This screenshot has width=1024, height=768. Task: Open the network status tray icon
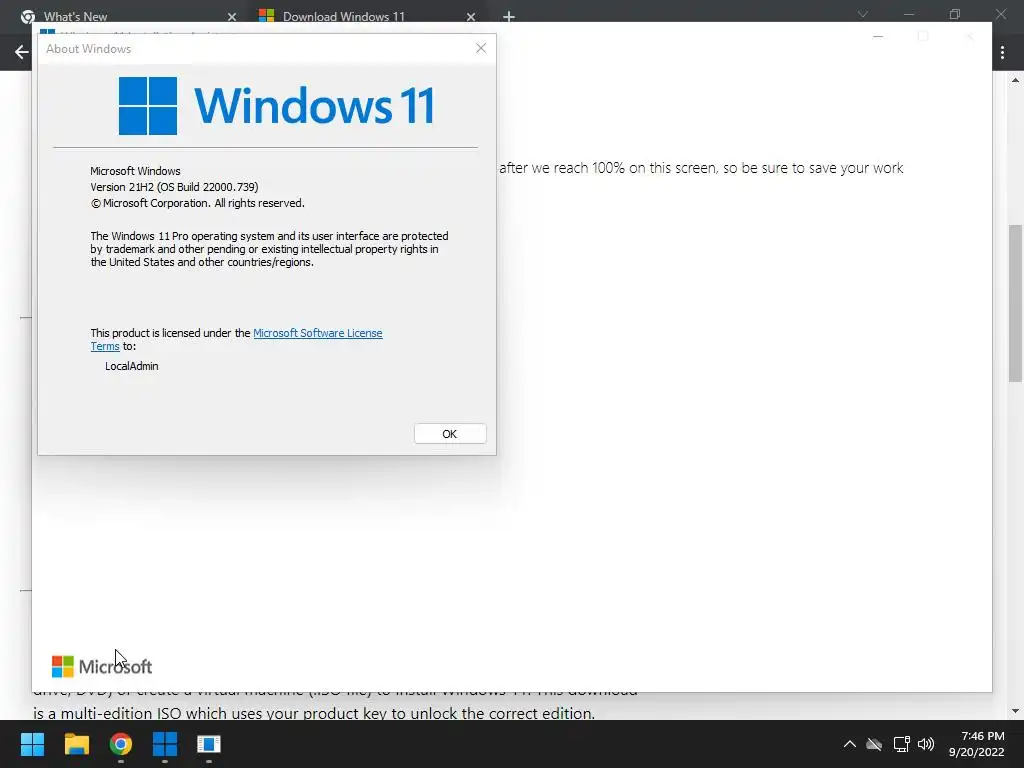(901, 744)
